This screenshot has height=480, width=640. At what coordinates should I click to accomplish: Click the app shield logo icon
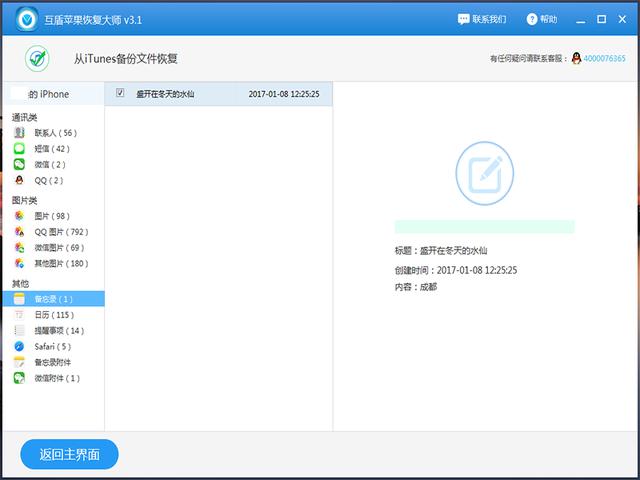tap(27, 19)
